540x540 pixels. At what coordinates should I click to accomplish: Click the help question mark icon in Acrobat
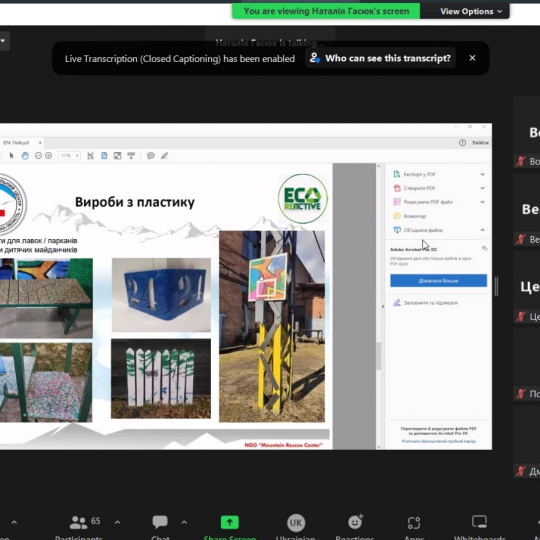point(462,142)
